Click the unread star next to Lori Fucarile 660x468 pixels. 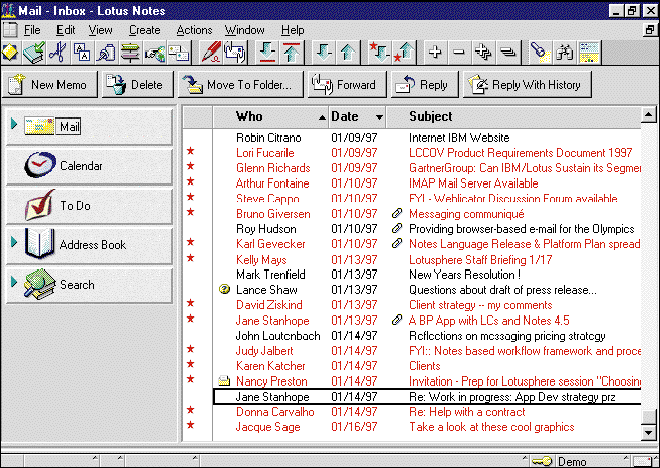pyautogui.click(x=190, y=151)
